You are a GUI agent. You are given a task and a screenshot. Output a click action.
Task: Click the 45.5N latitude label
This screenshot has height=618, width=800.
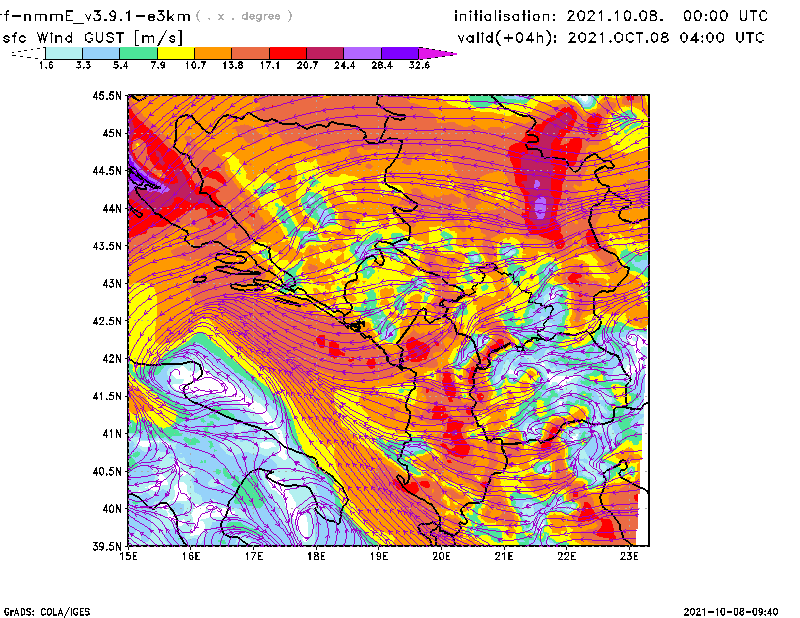point(107,95)
